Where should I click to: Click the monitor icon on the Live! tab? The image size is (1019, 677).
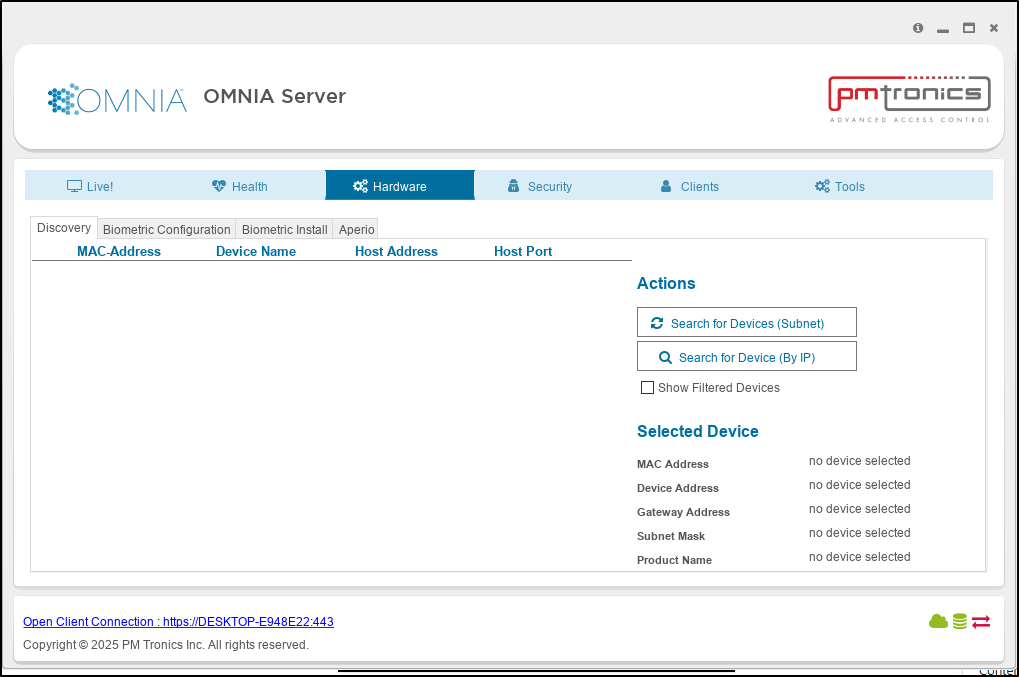[74, 186]
